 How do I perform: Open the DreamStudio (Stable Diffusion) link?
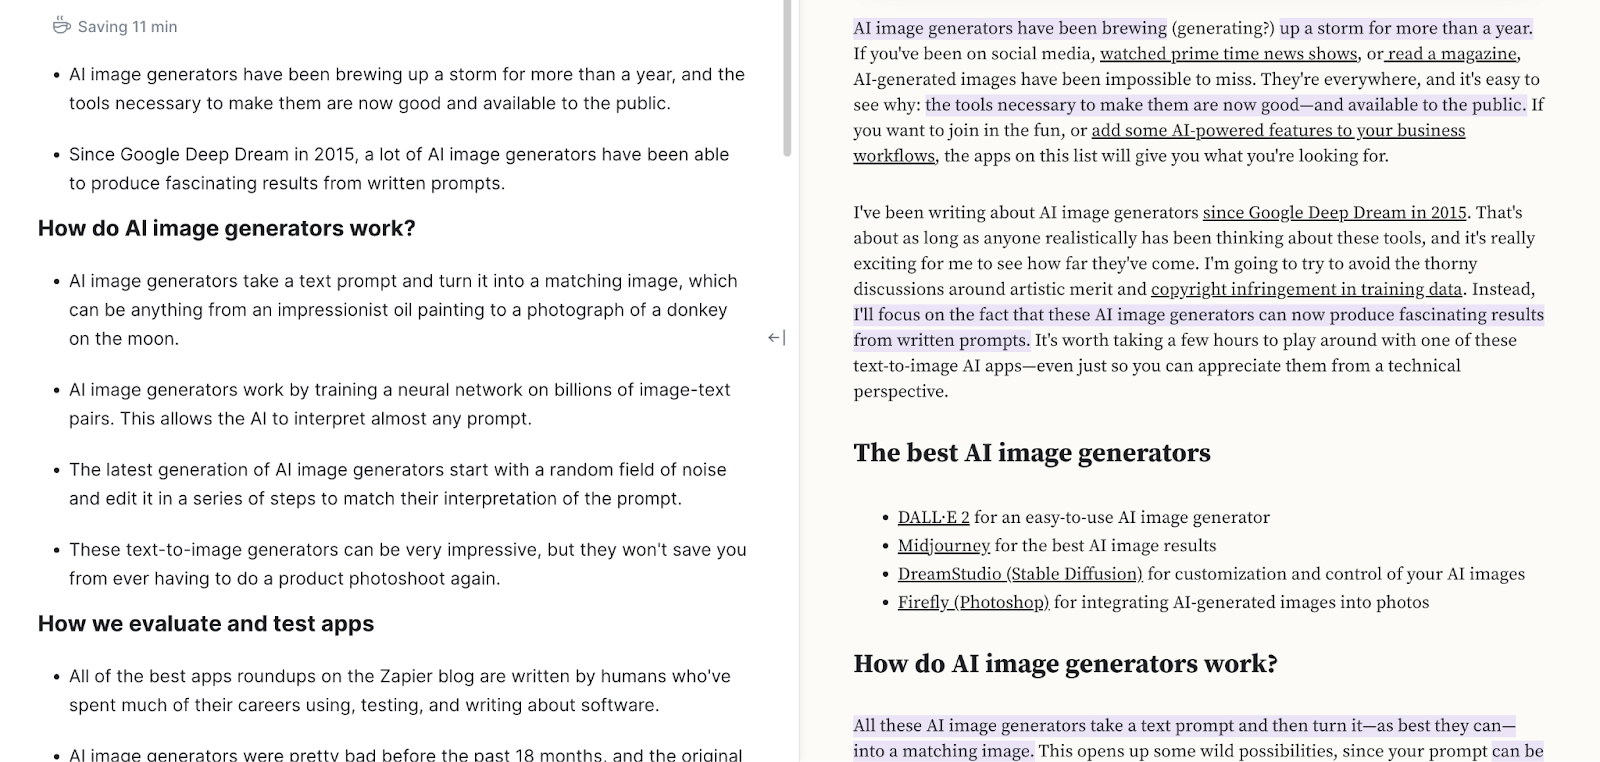coord(1020,574)
